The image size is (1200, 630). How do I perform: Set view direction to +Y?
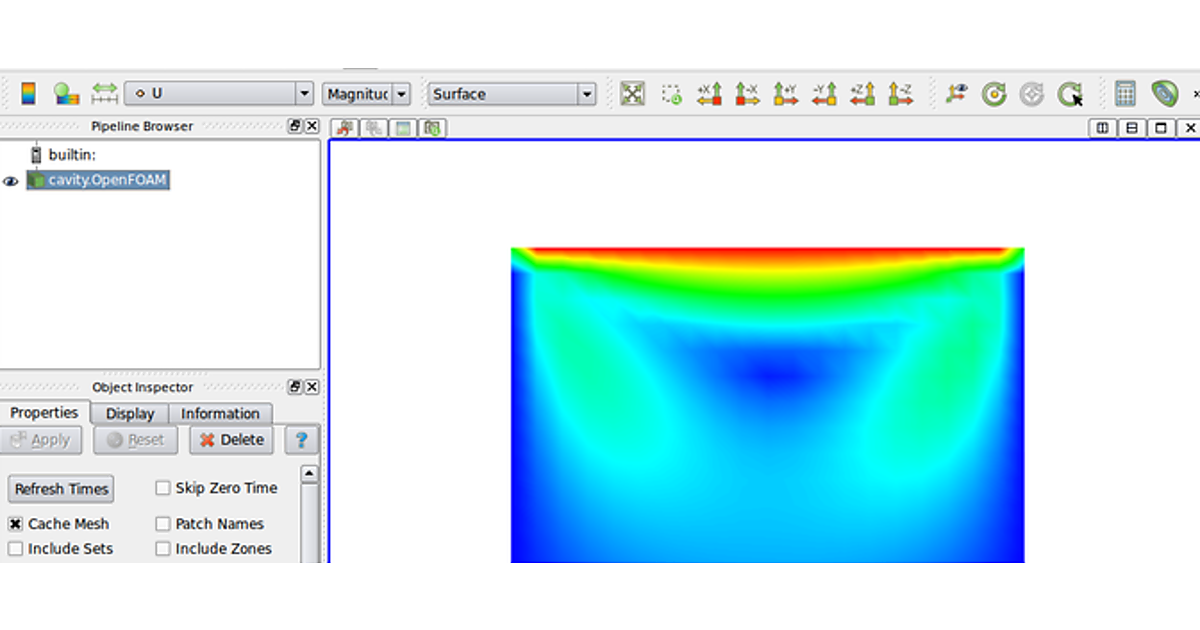tap(786, 94)
